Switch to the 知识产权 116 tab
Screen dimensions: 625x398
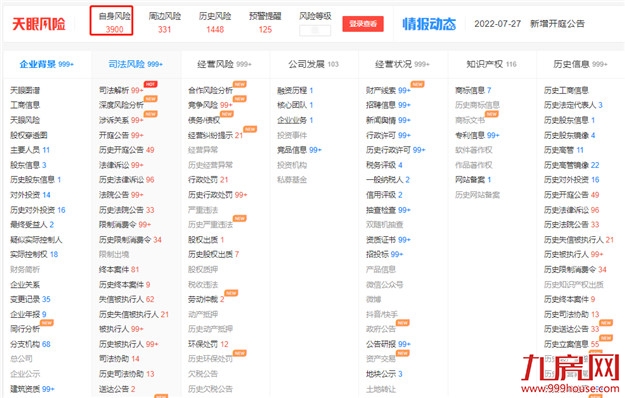(491, 64)
